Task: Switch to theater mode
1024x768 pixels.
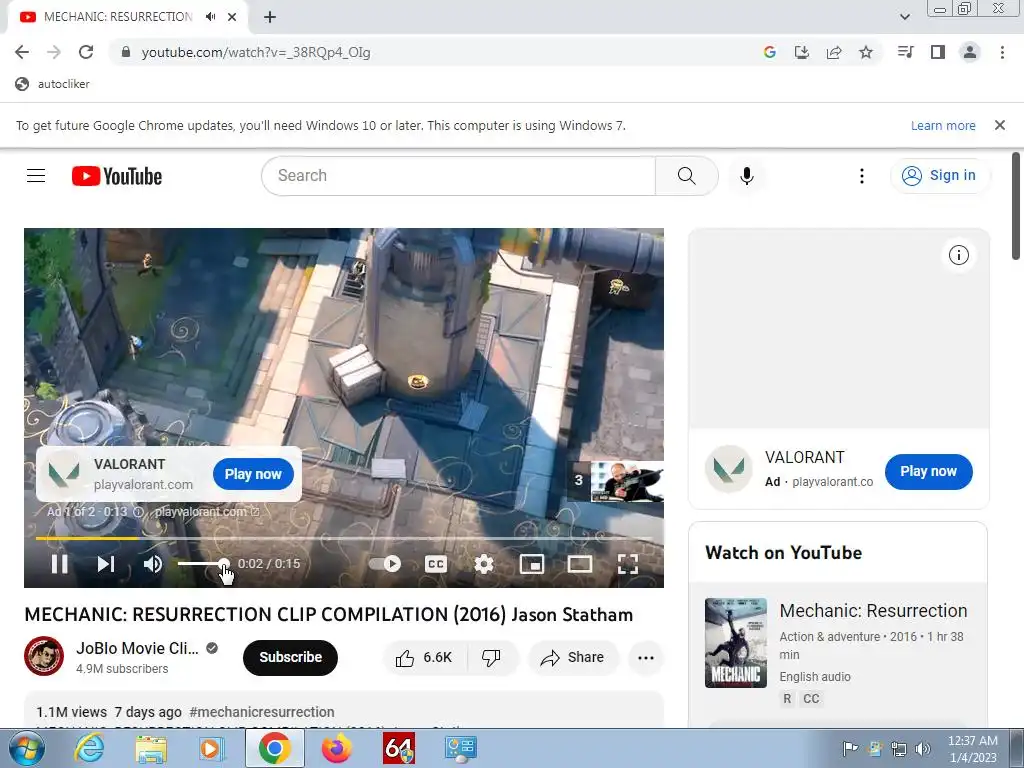Action: [580, 564]
